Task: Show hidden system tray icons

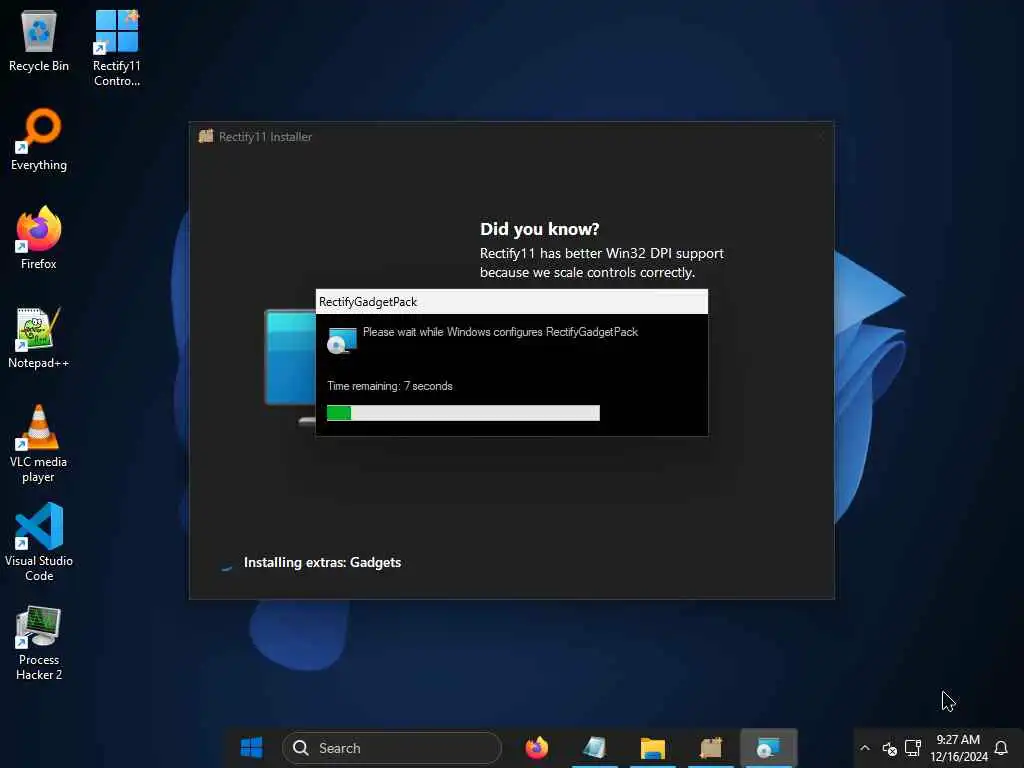Action: pos(865,748)
